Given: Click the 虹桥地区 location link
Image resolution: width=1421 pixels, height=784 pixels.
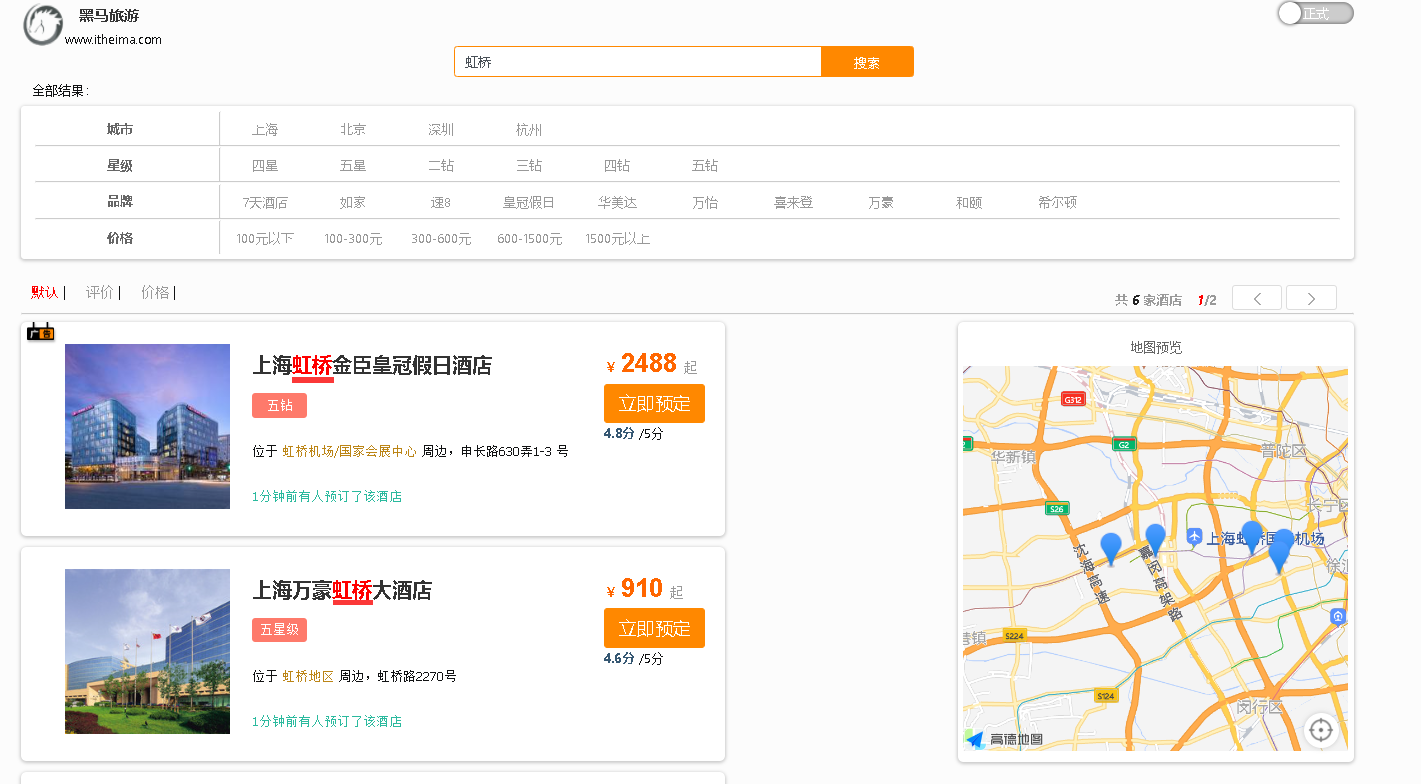Looking at the screenshot, I should click(x=308, y=676).
